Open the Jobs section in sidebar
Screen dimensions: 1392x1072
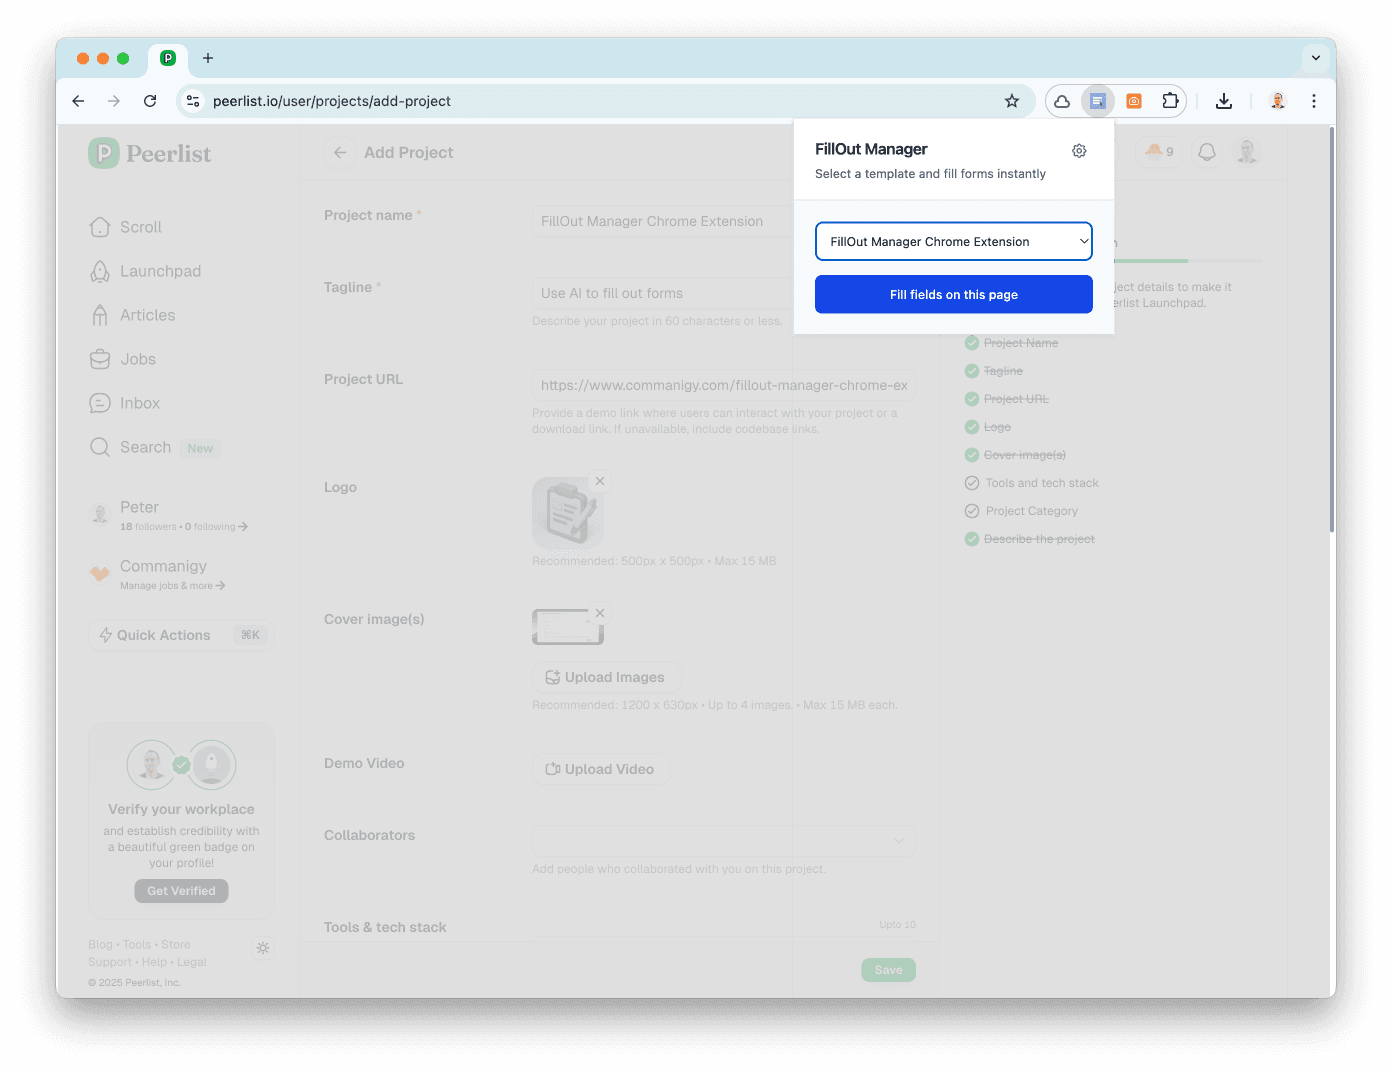click(138, 359)
